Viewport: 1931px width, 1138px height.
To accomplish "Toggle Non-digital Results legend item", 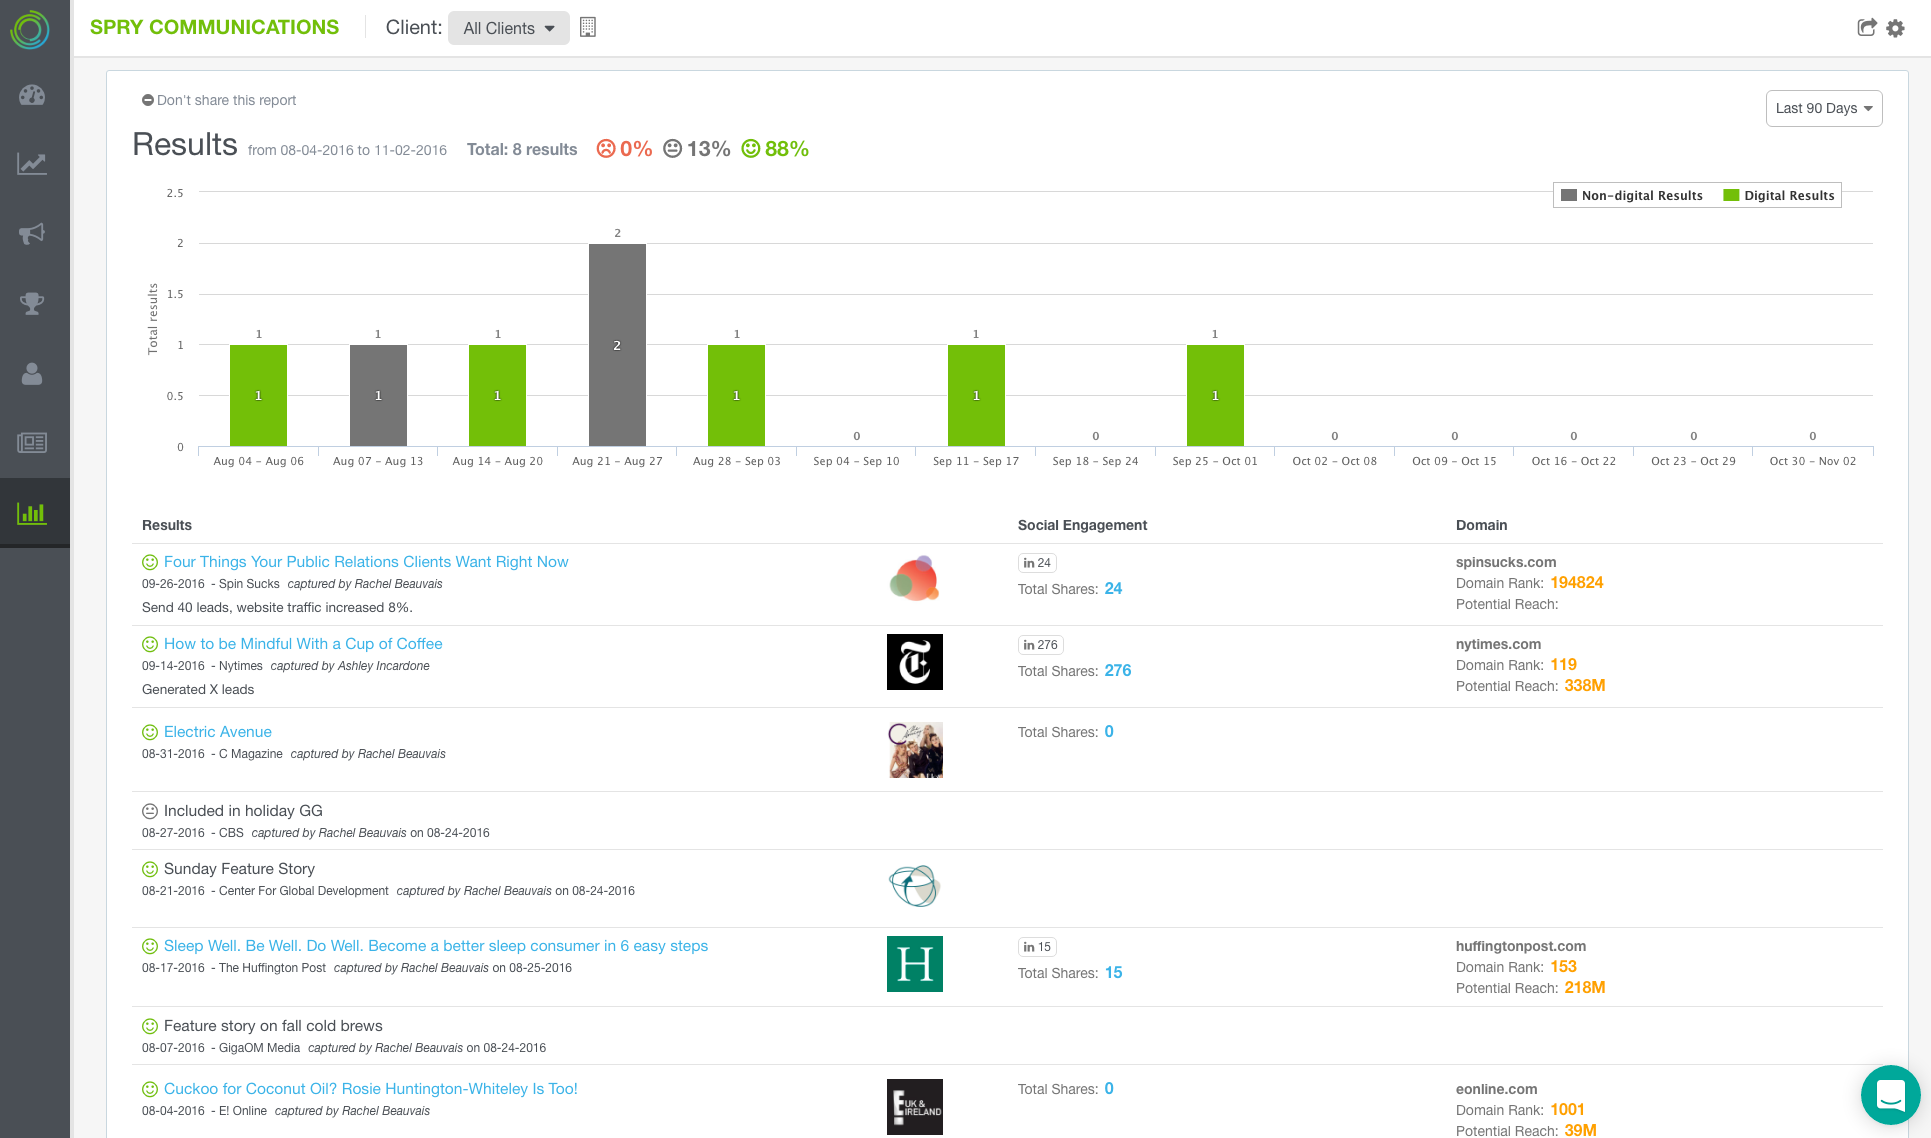I will [x=1632, y=196].
